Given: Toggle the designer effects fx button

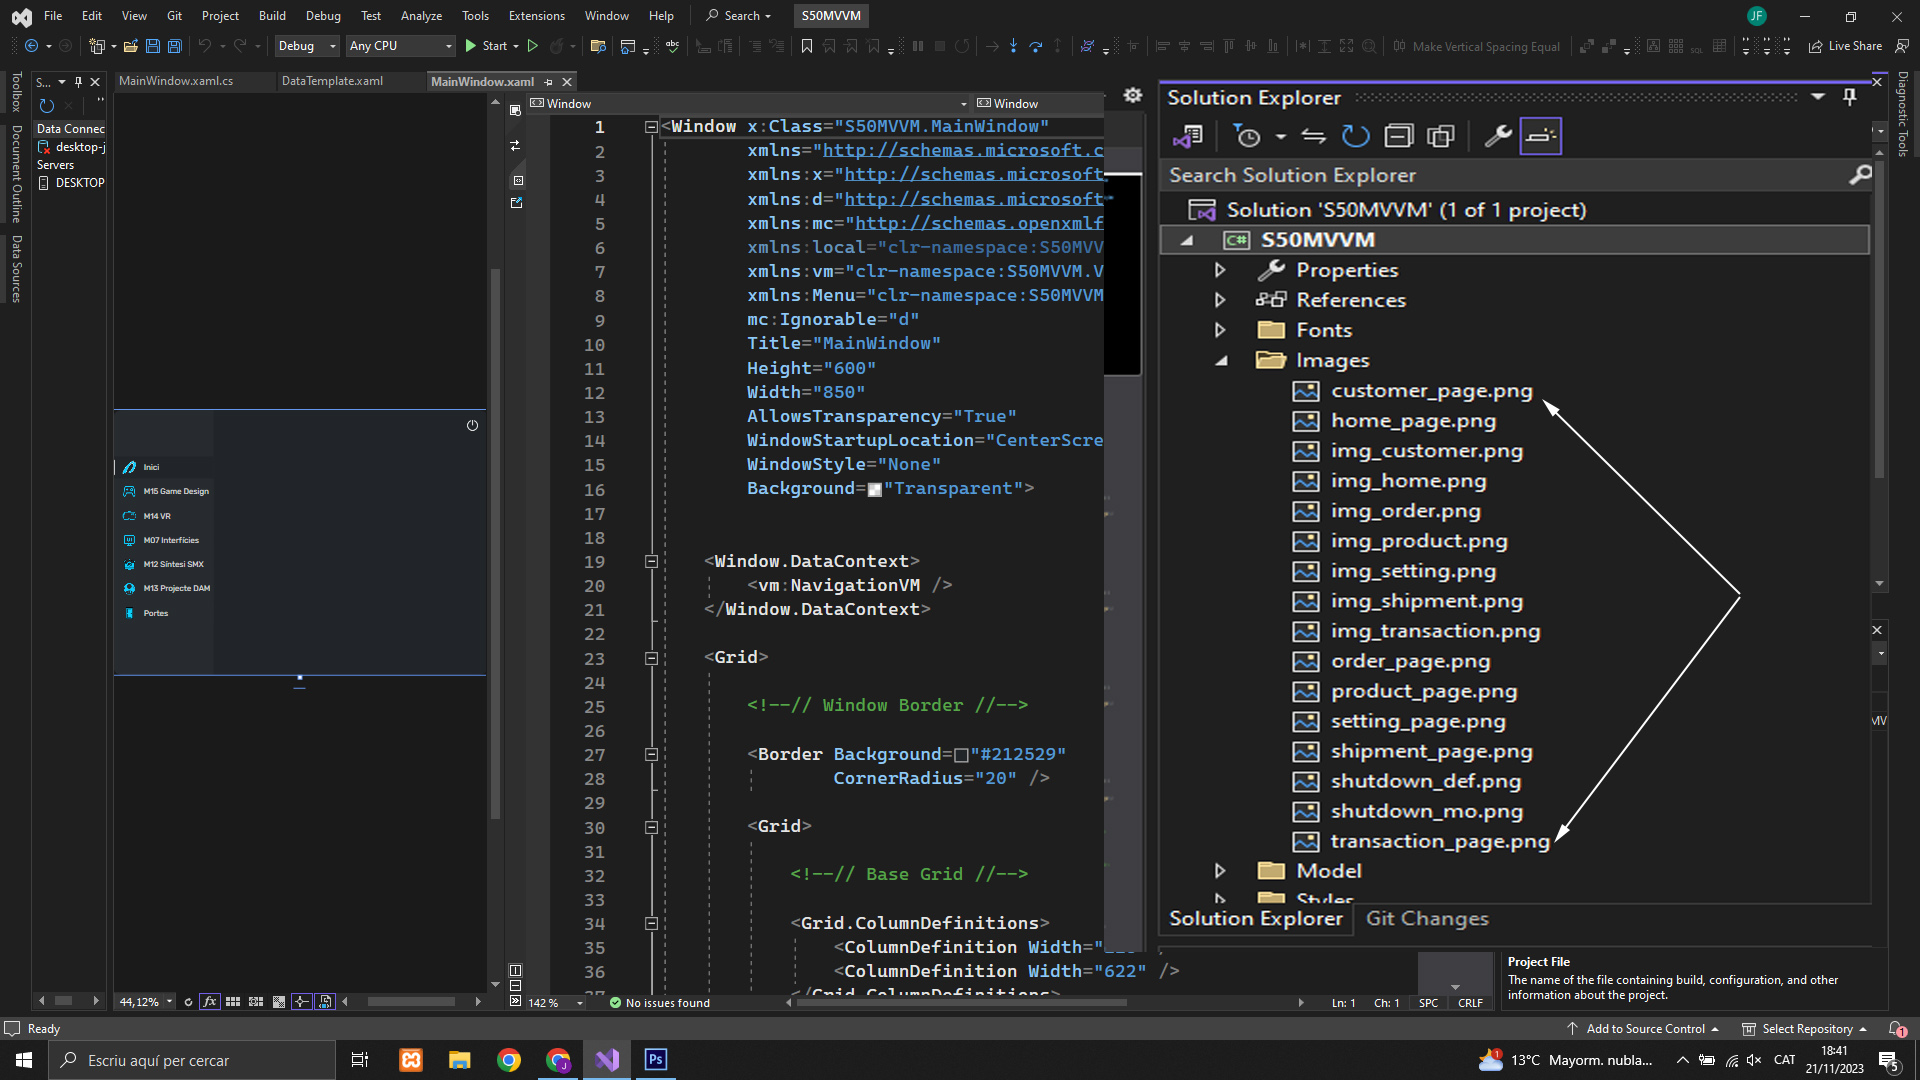Looking at the screenshot, I should 210,1001.
